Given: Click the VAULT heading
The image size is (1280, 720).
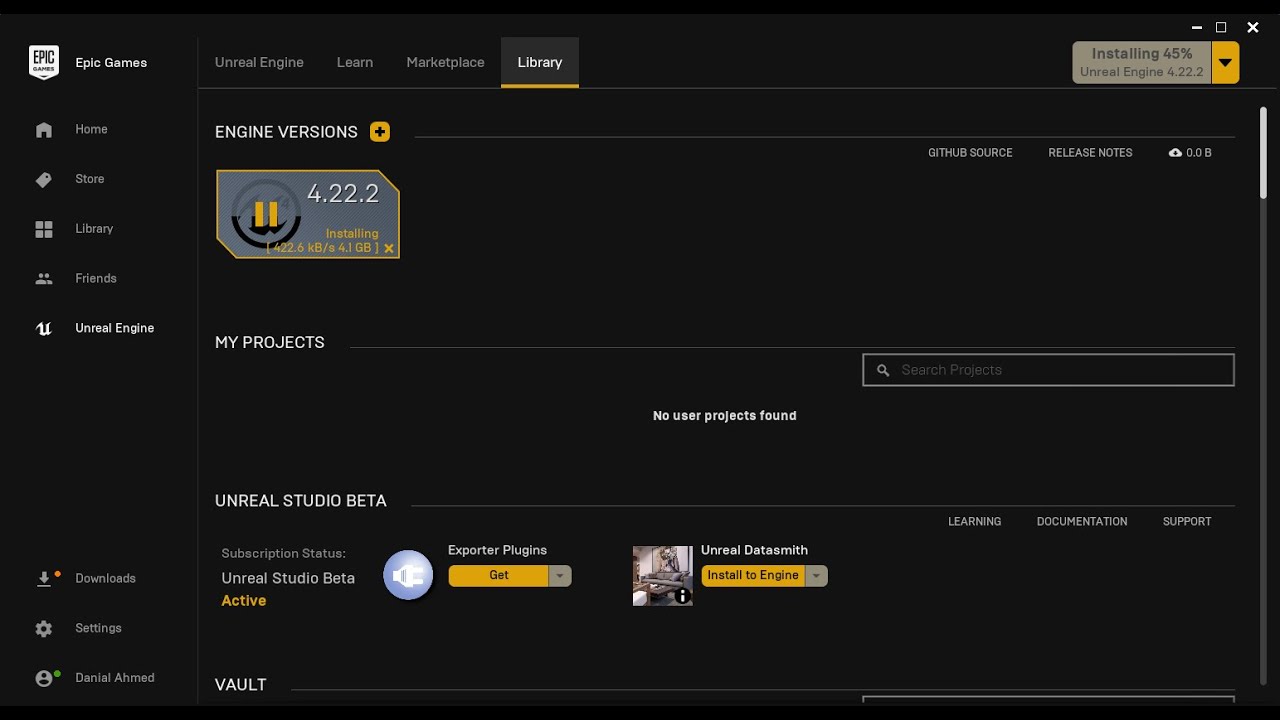Looking at the screenshot, I should 241,685.
